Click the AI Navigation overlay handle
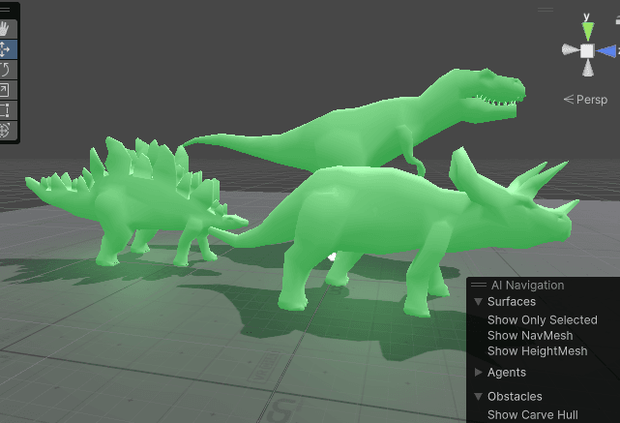 tap(478, 285)
